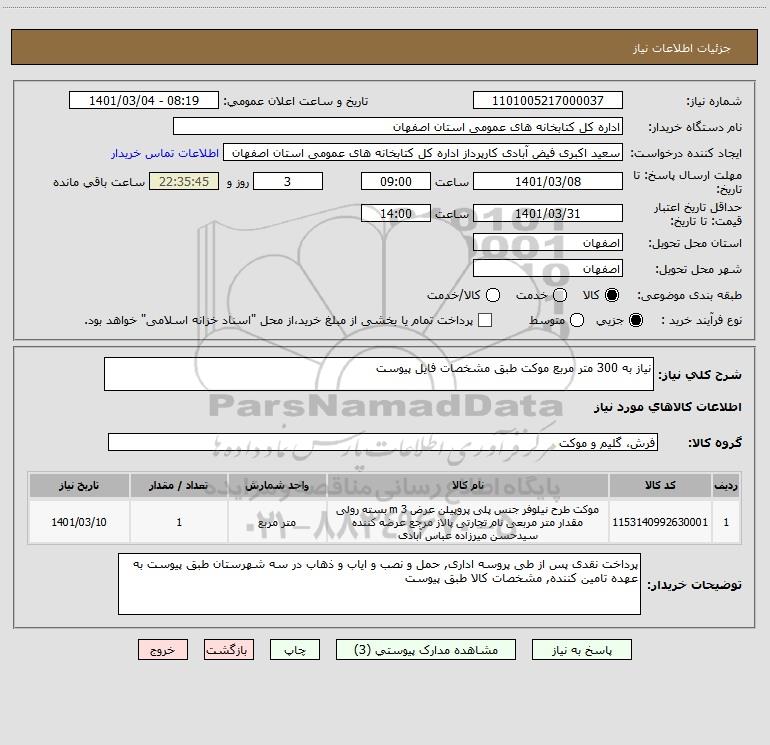This screenshot has height=745, width=770.
Task: Click the شماره نیاز field 1101005217000037
Action: pyautogui.click(x=548, y=100)
